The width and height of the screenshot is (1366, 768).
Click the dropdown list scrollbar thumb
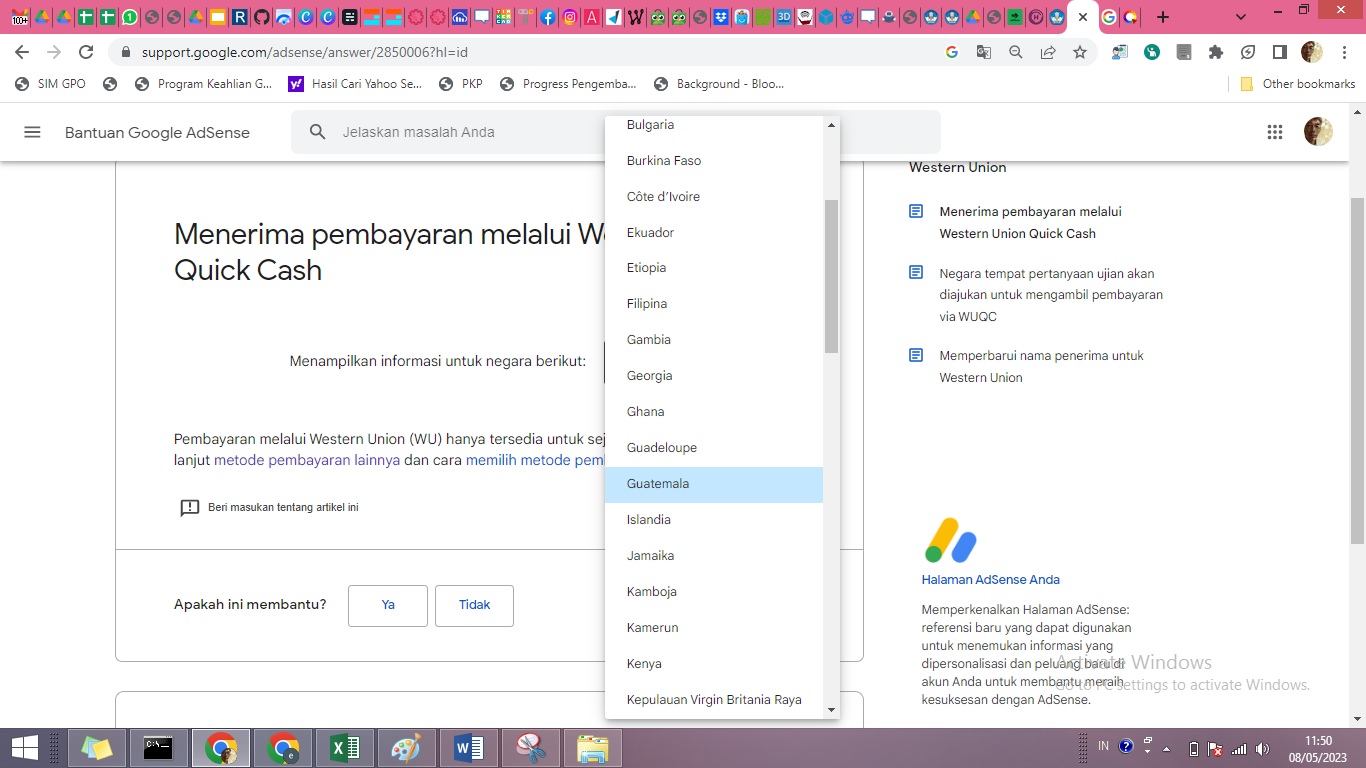click(831, 276)
